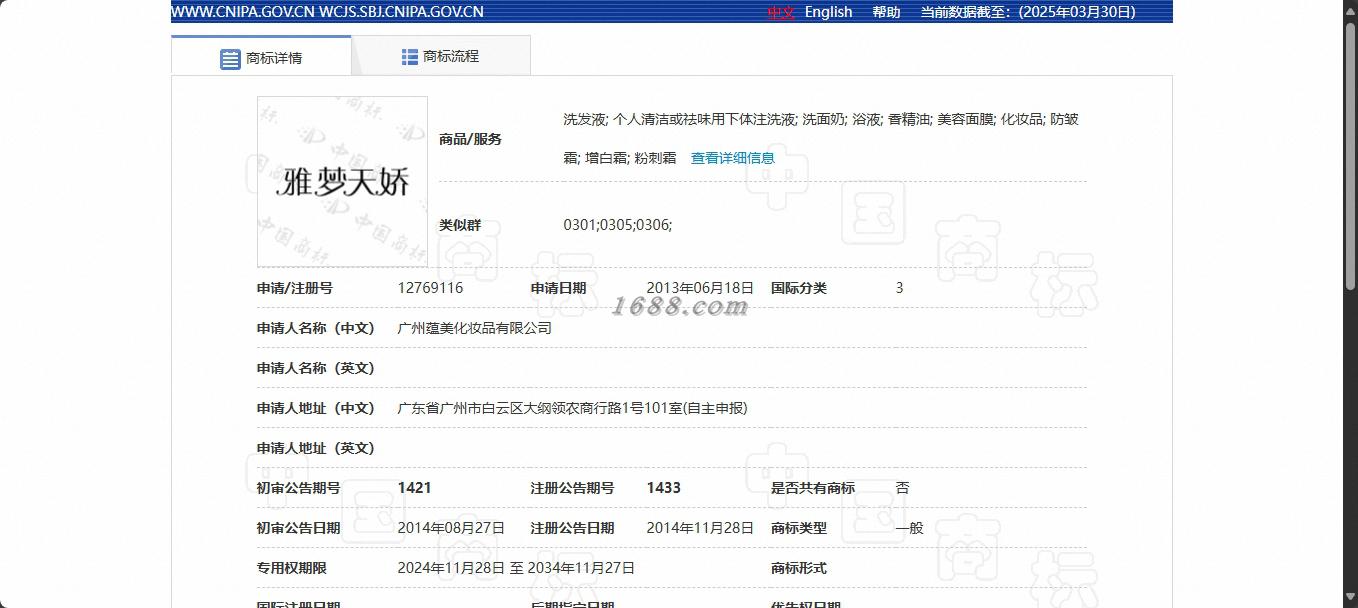Image resolution: width=1358 pixels, height=608 pixels.
Task: Click the 商标详情 document icon
Action: coord(230,58)
